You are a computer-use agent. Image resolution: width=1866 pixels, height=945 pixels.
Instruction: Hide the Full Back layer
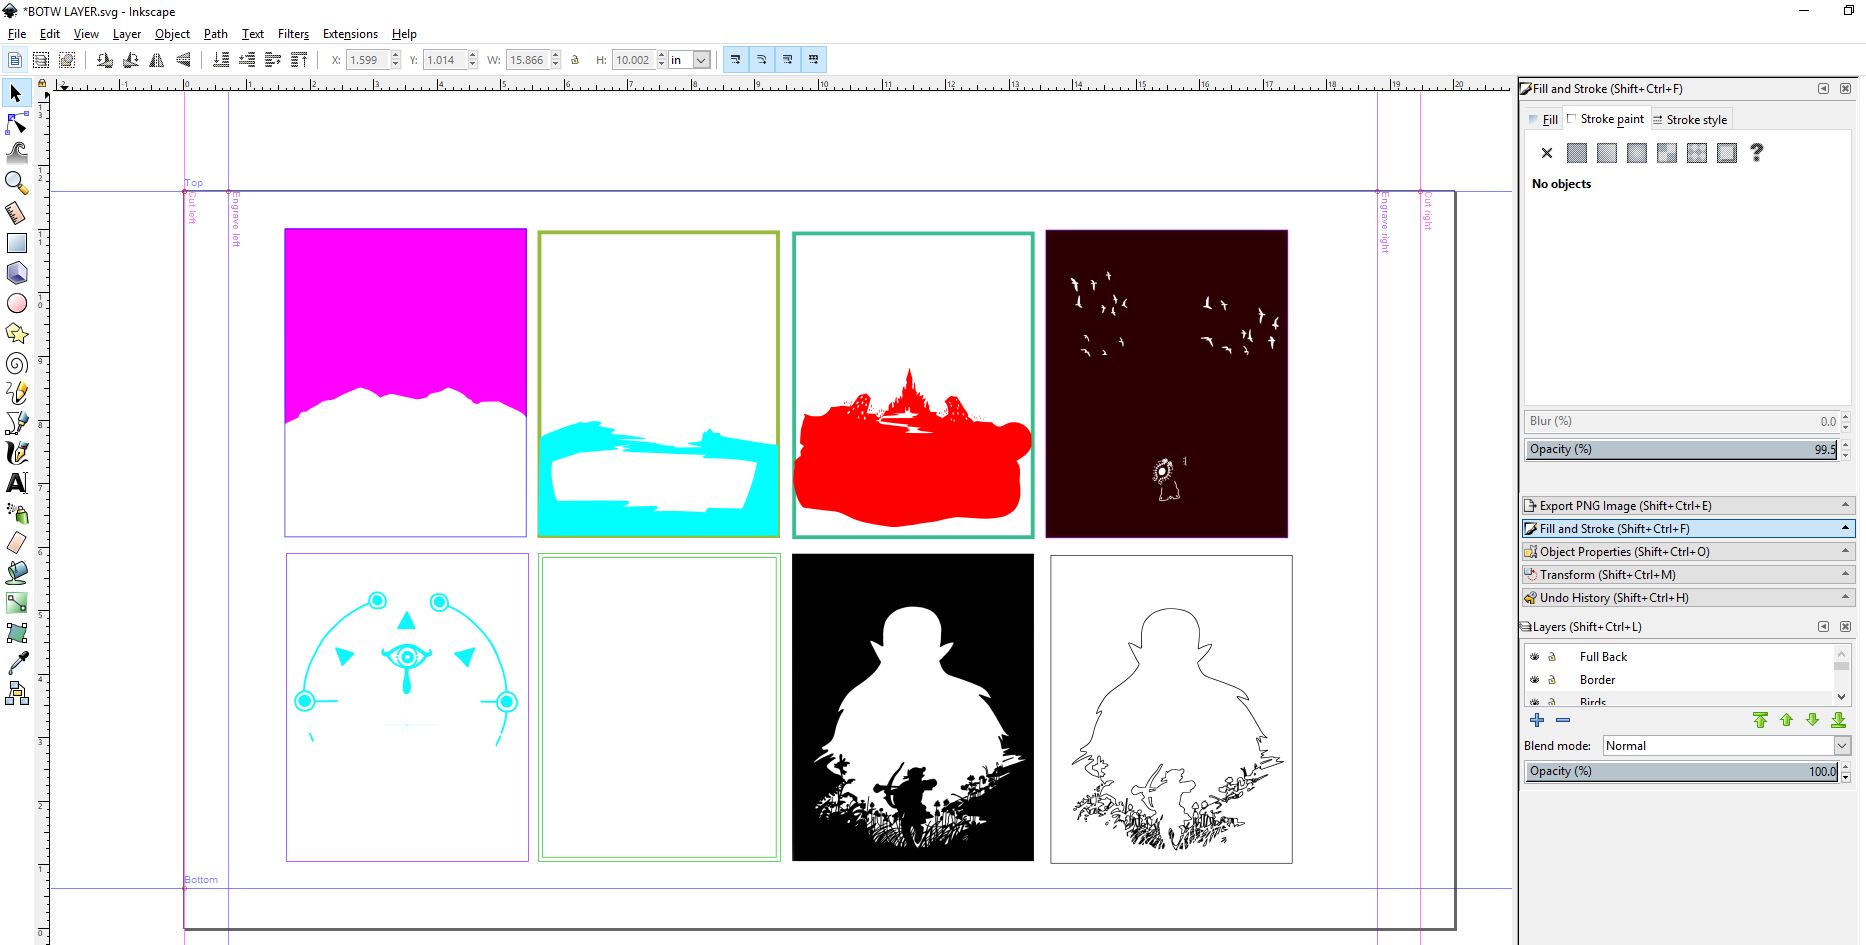[1535, 657]
